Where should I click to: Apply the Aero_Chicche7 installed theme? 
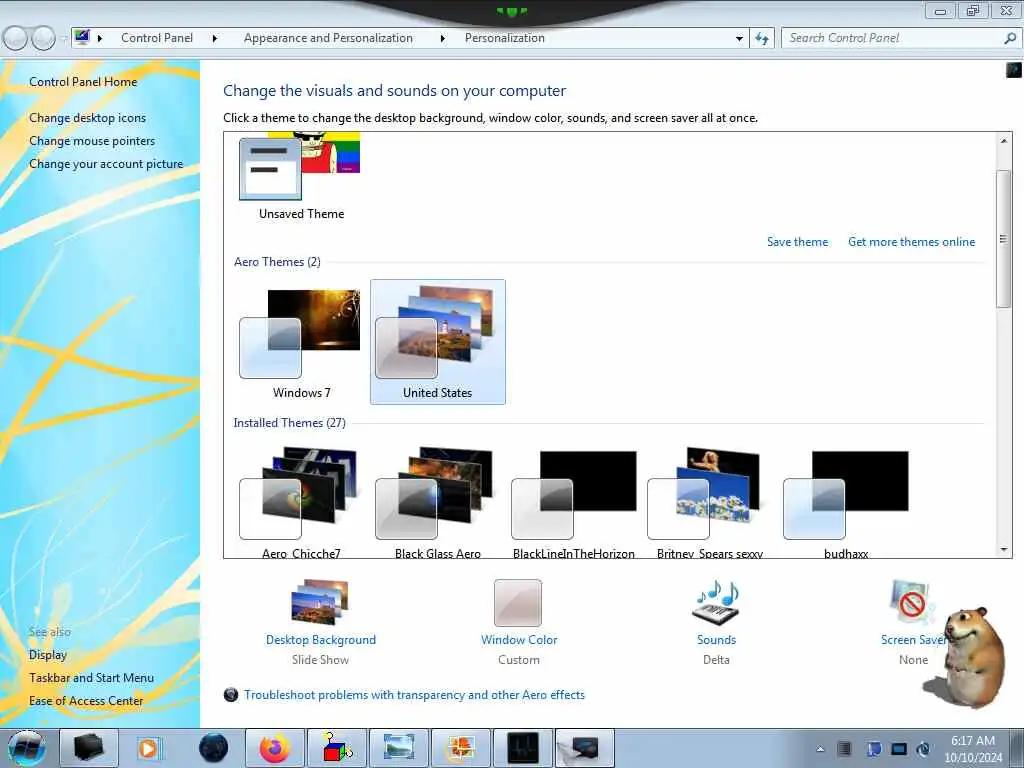pos(301,501)
